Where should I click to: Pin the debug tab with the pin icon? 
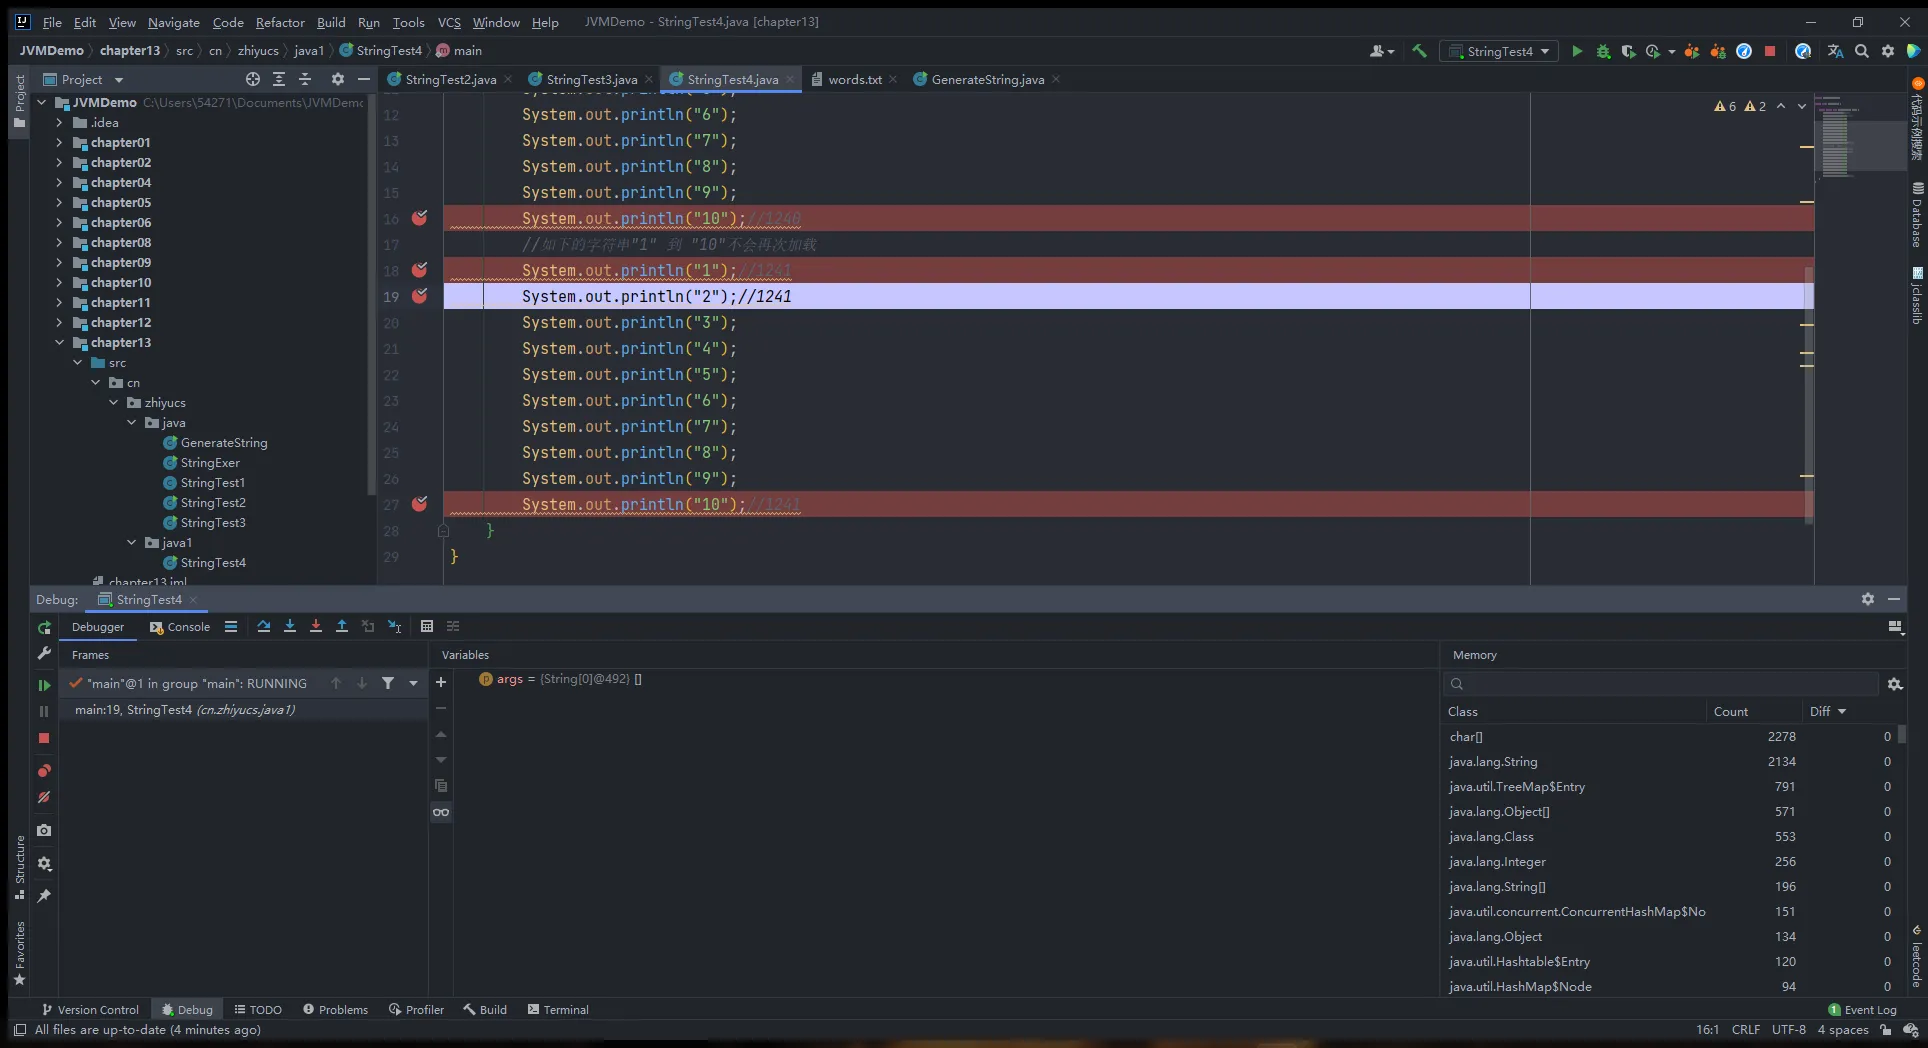point(44,896)
